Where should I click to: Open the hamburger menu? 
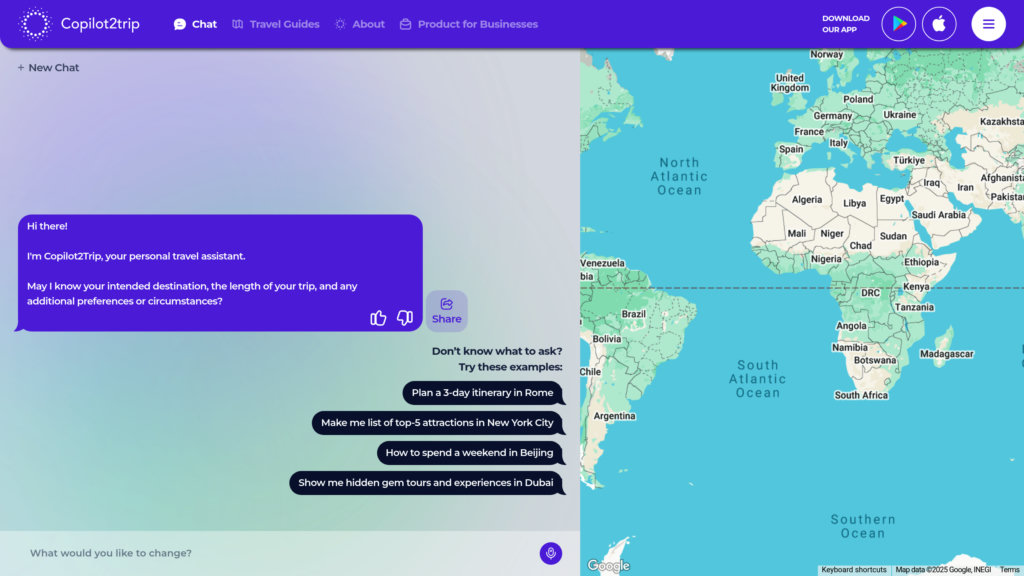pos(988,24)
